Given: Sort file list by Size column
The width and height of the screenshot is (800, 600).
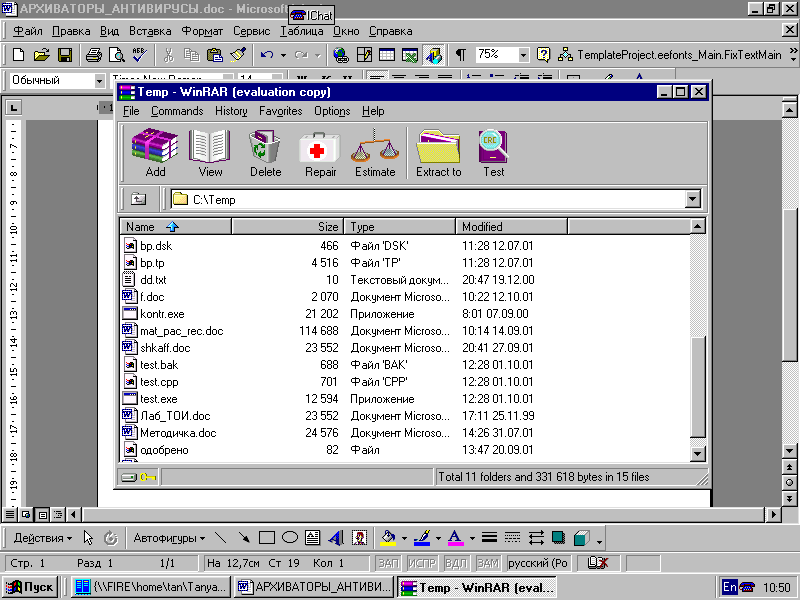Looking at the screenshot, I should tap(288, 227).
